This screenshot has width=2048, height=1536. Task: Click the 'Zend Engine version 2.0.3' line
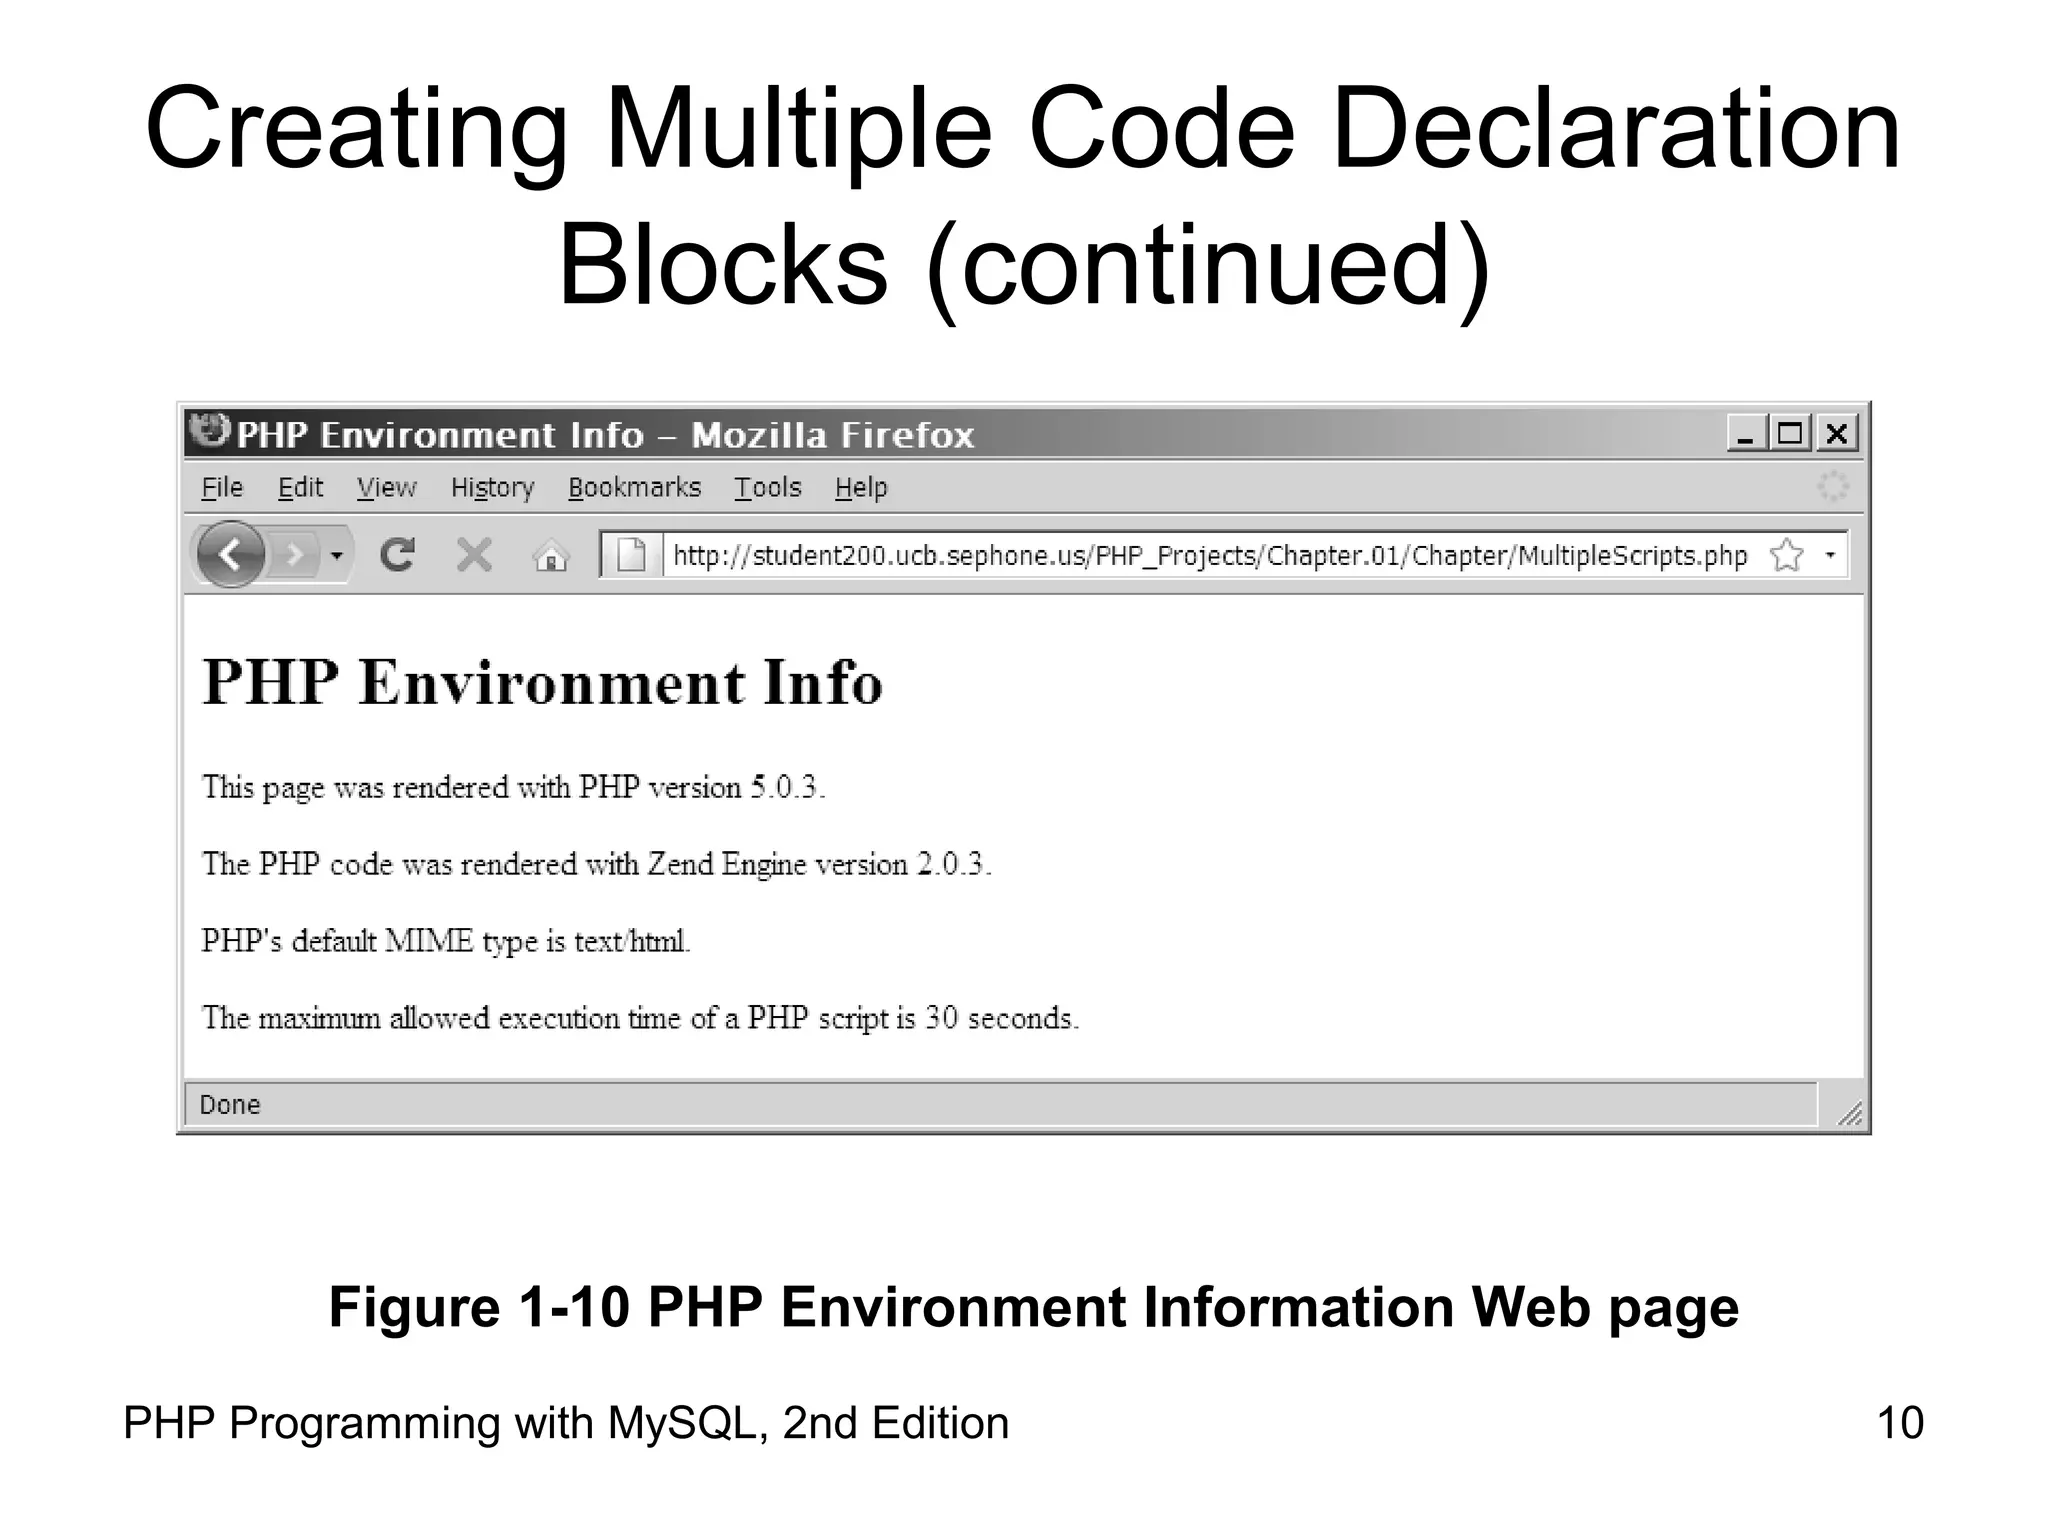click(x=597, y=865)
